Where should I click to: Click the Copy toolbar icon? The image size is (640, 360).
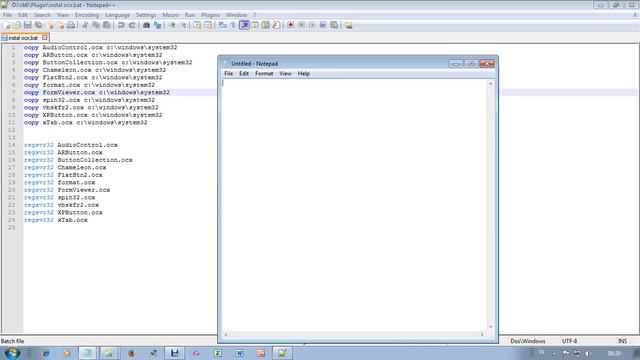pyautogui.click(x=96, y=25)
